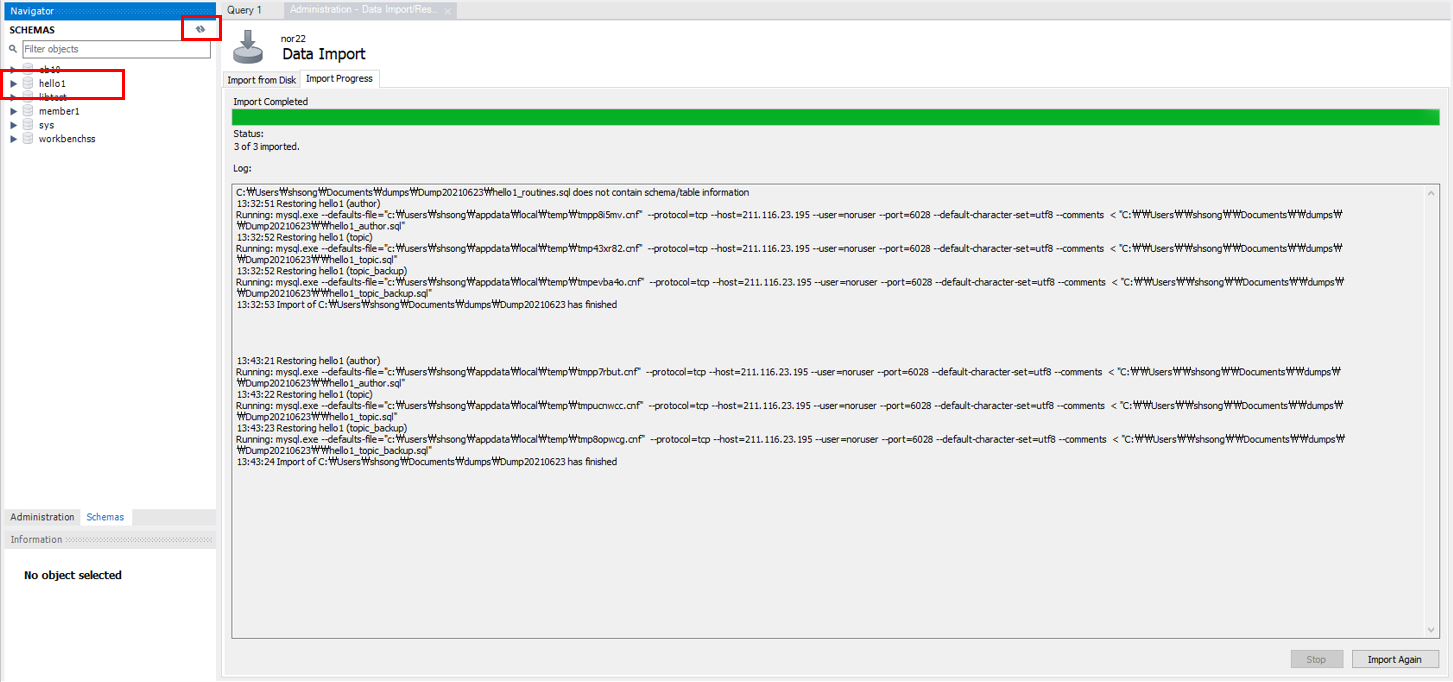Click the 'Status:' label
Image resolution: width=1453 pixels, height=682 pixels.
tap(249, 133)
